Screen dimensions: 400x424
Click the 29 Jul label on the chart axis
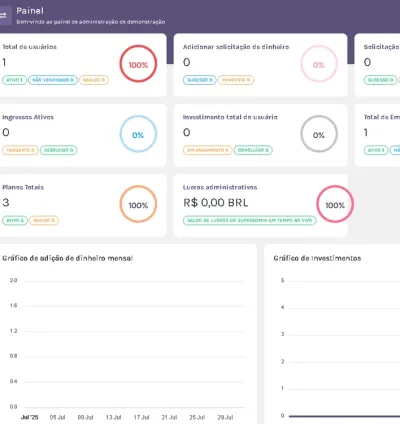coord(225,417)
